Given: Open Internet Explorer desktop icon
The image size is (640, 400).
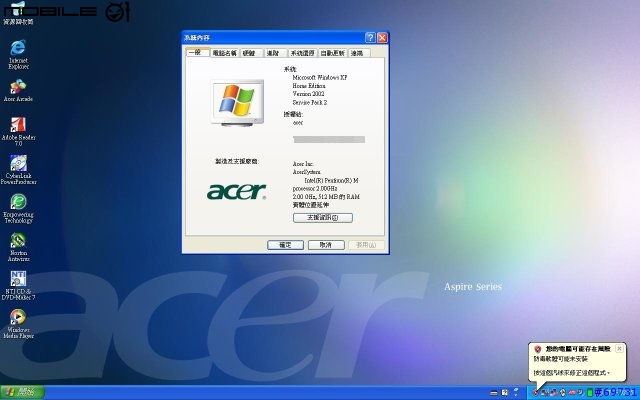Looking at the screenshot, I should click(x=18, y=54).
